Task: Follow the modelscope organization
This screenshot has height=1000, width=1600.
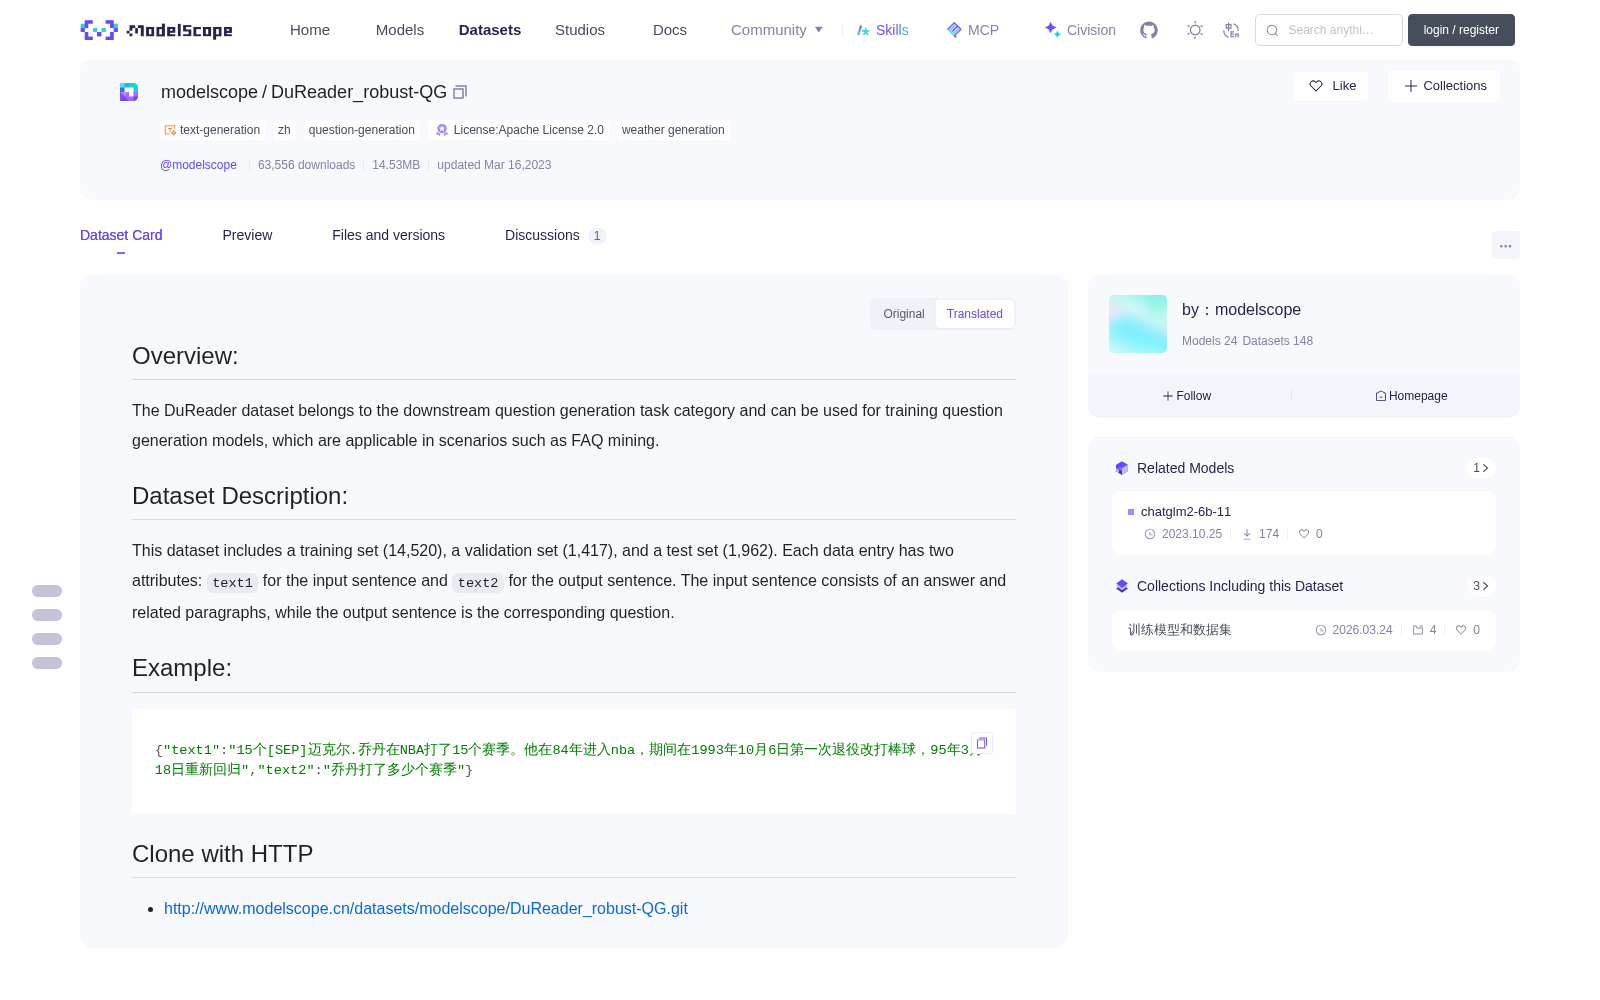Action: [1187, 396]
